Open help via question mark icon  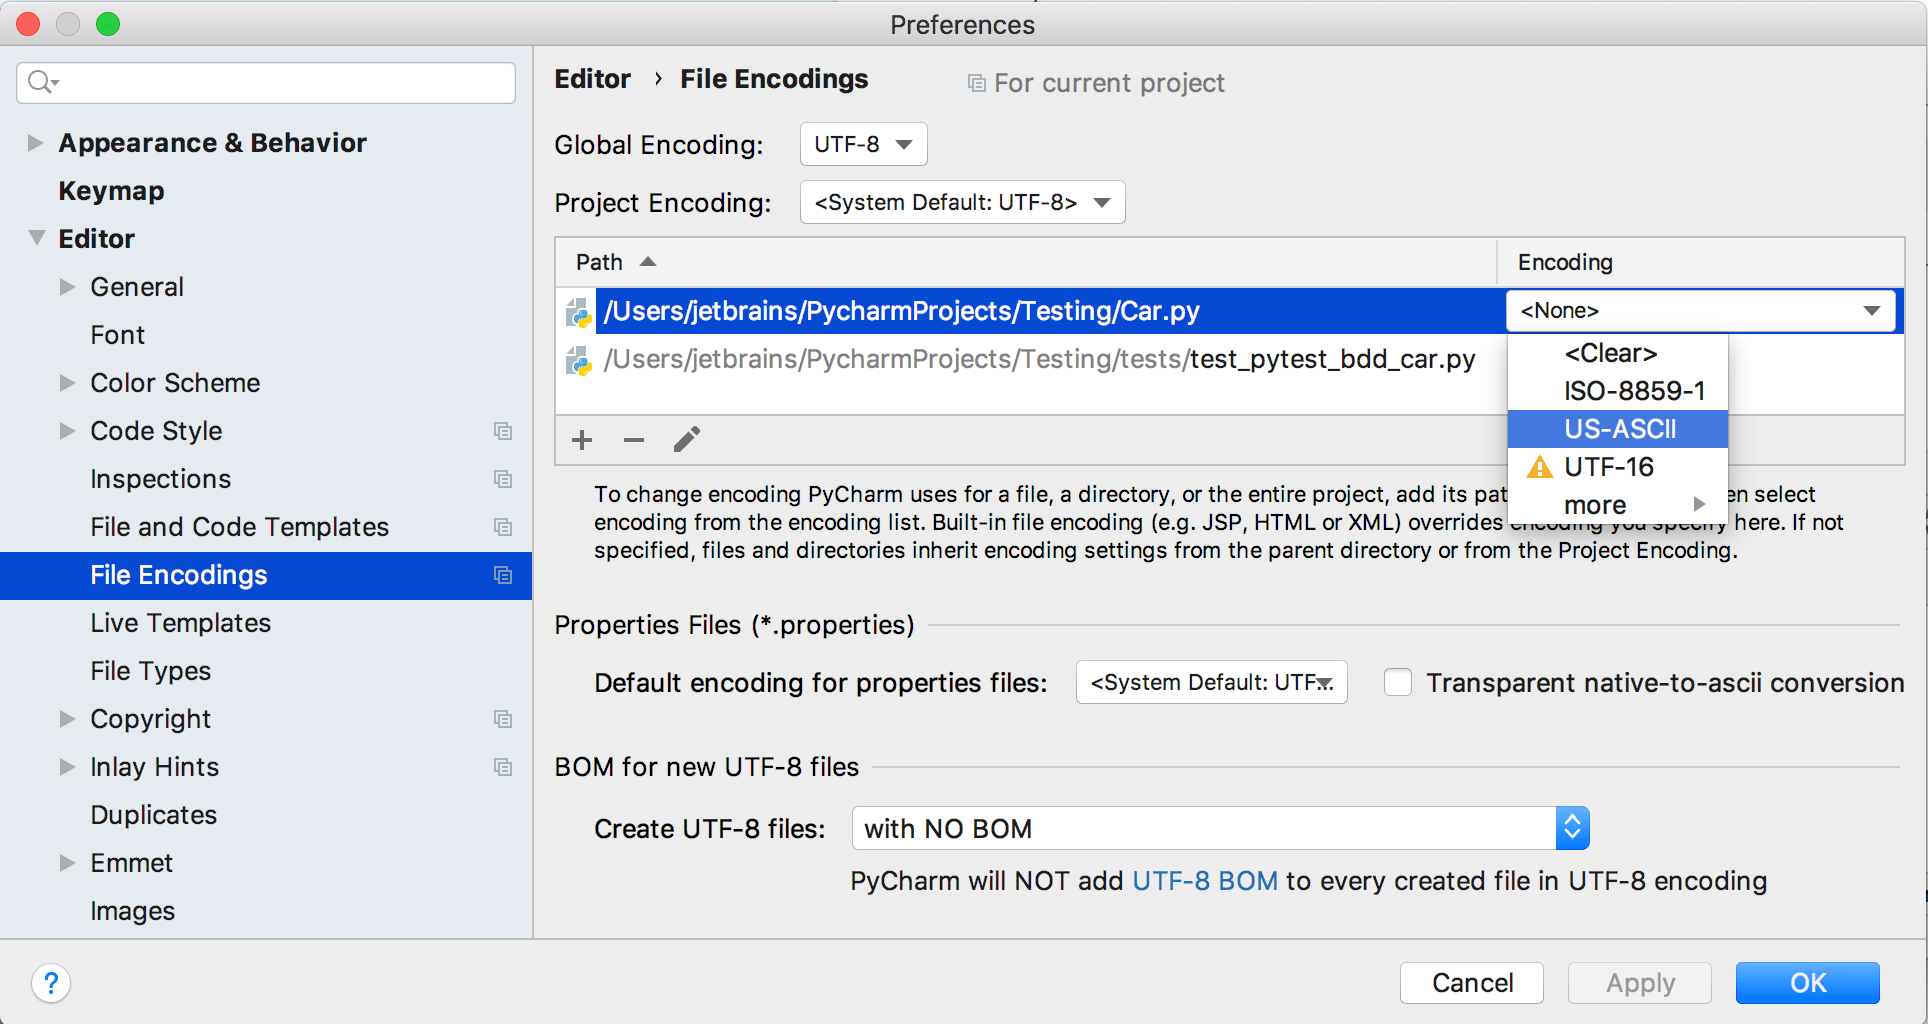tap(51, 983)
